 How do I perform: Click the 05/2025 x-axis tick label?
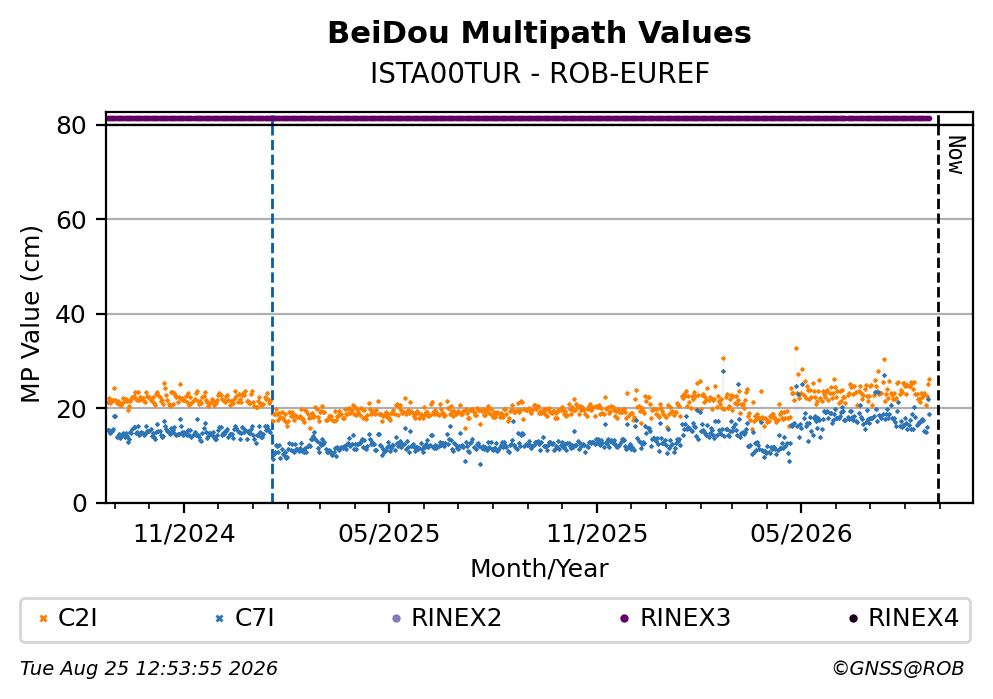tap(388, 534)
